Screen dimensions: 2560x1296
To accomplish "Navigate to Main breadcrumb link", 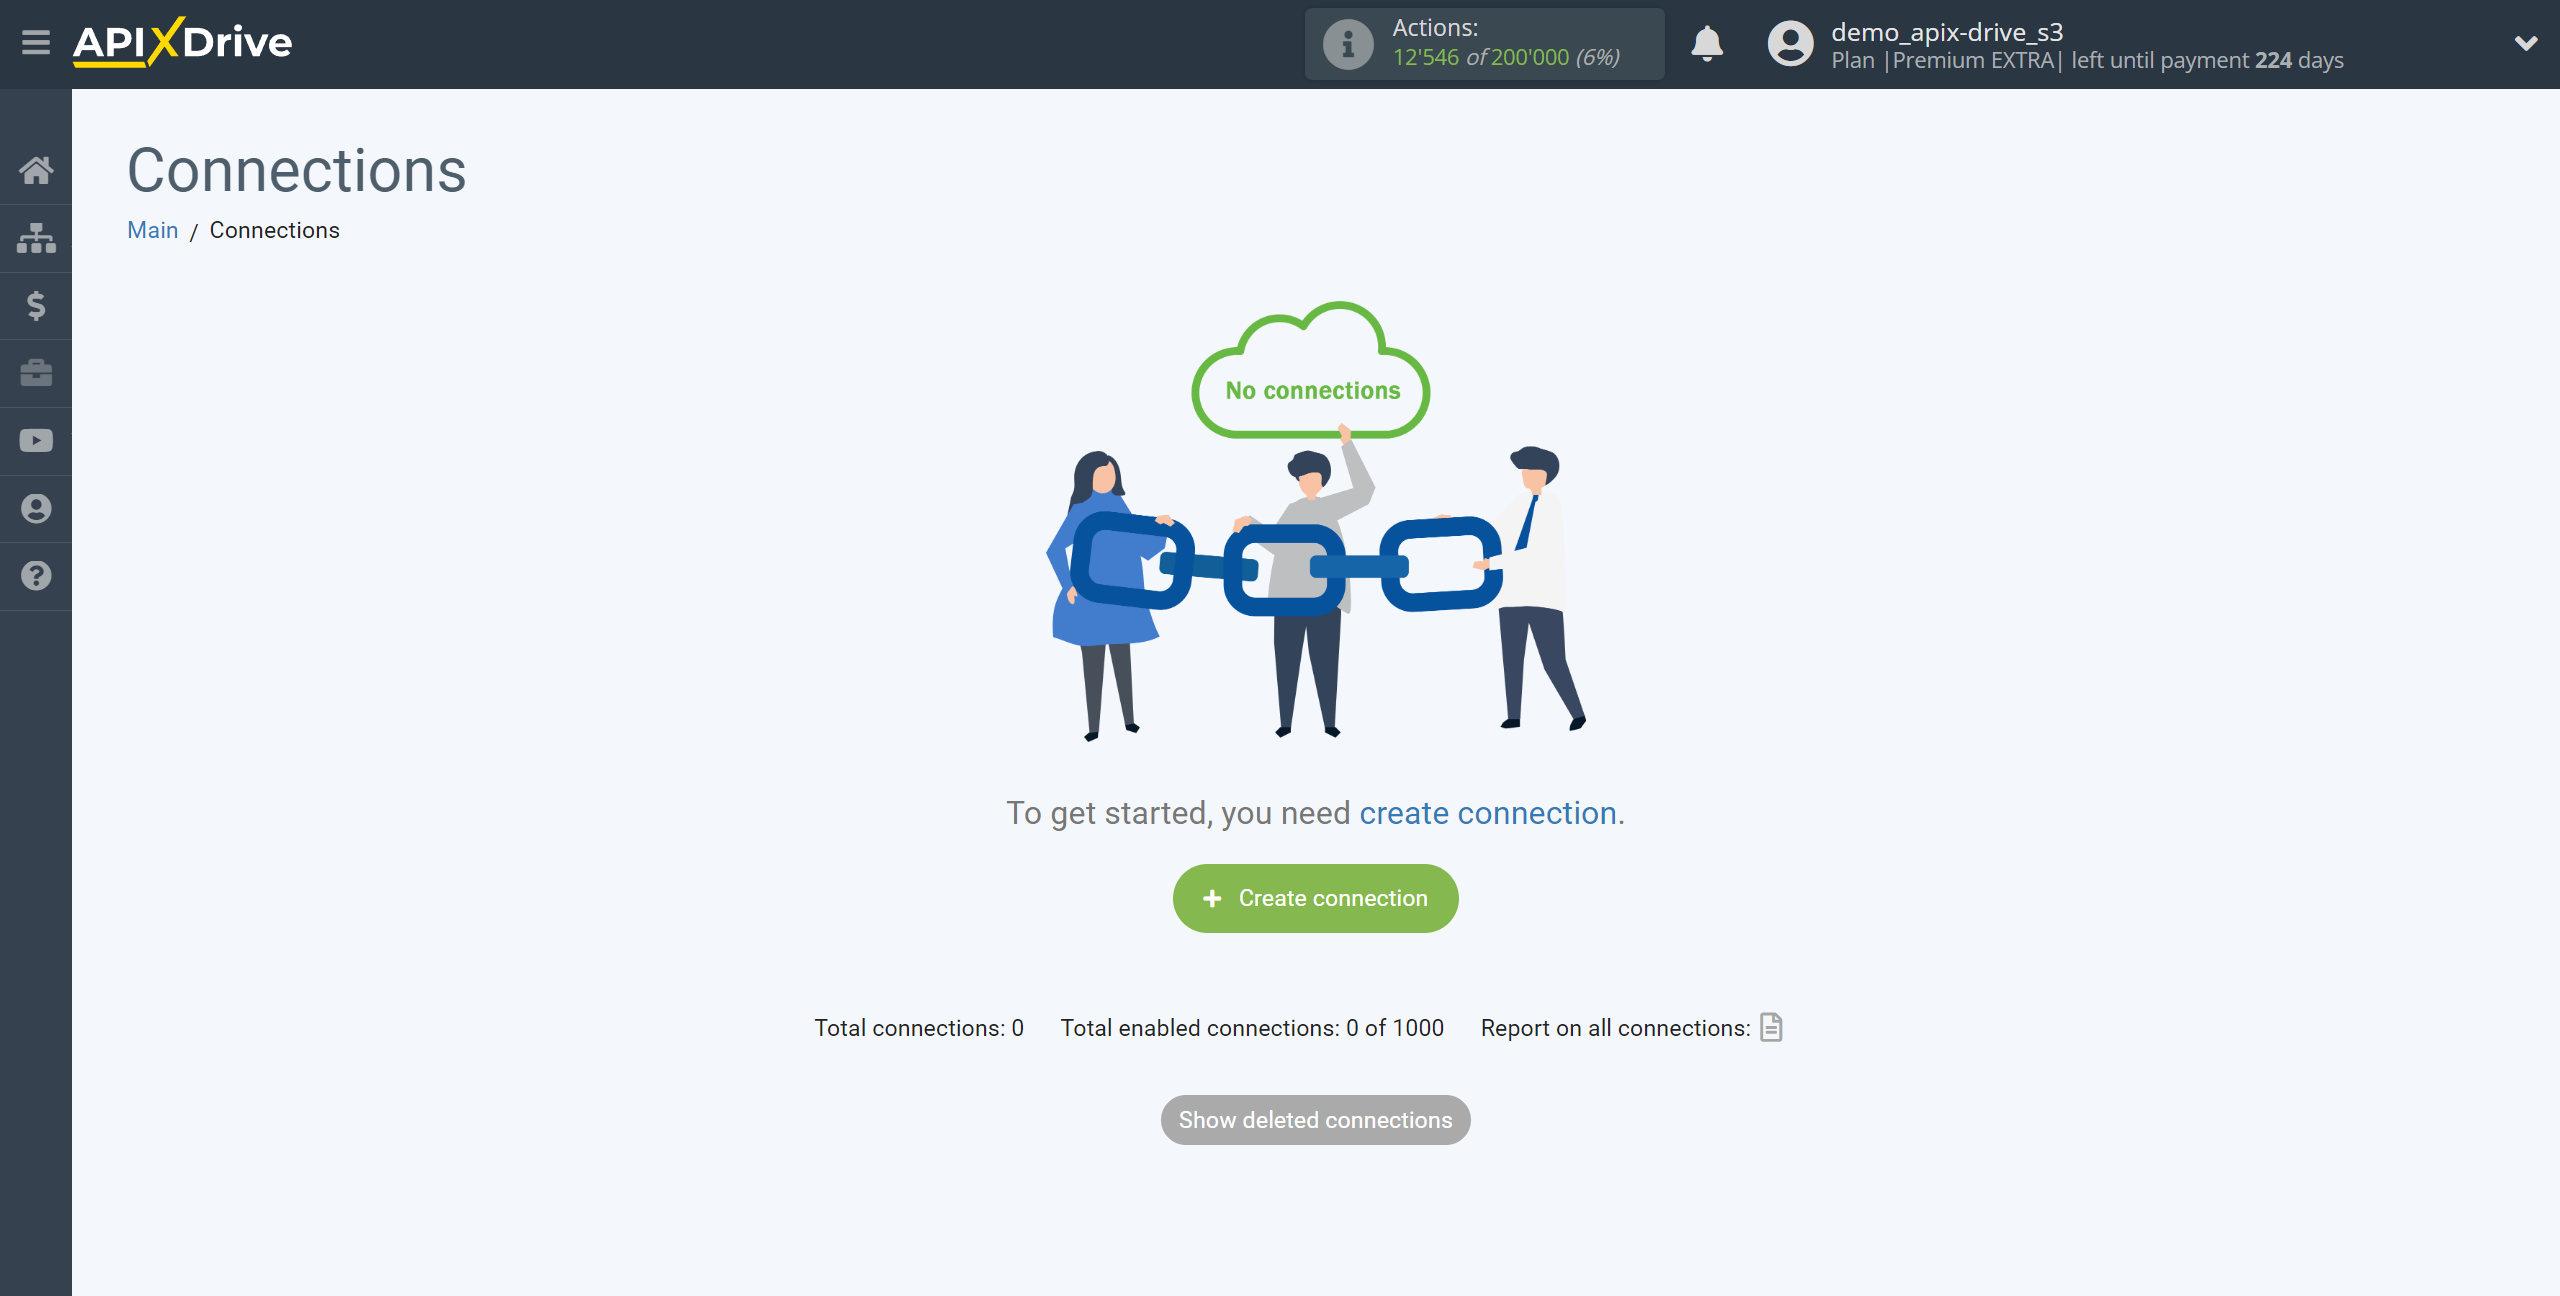I will tap(152, 228).
